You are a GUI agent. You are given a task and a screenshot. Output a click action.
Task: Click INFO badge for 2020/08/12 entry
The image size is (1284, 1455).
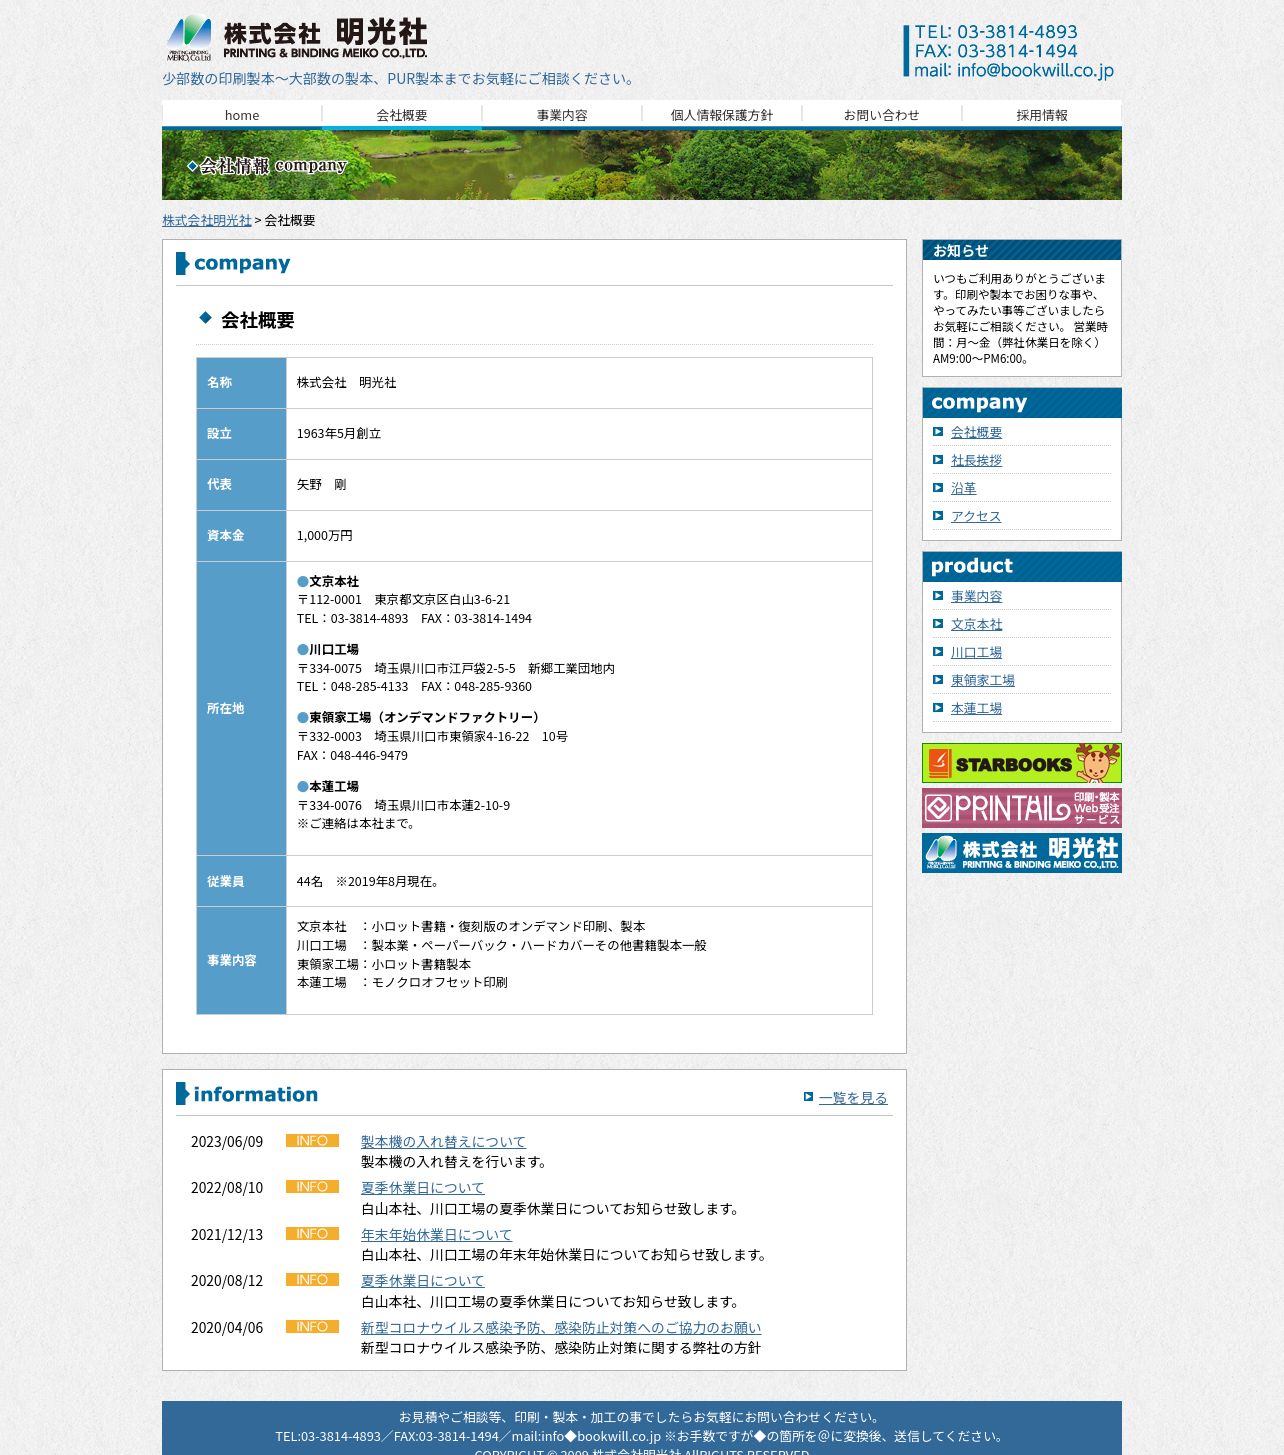tap(312, 1280)
